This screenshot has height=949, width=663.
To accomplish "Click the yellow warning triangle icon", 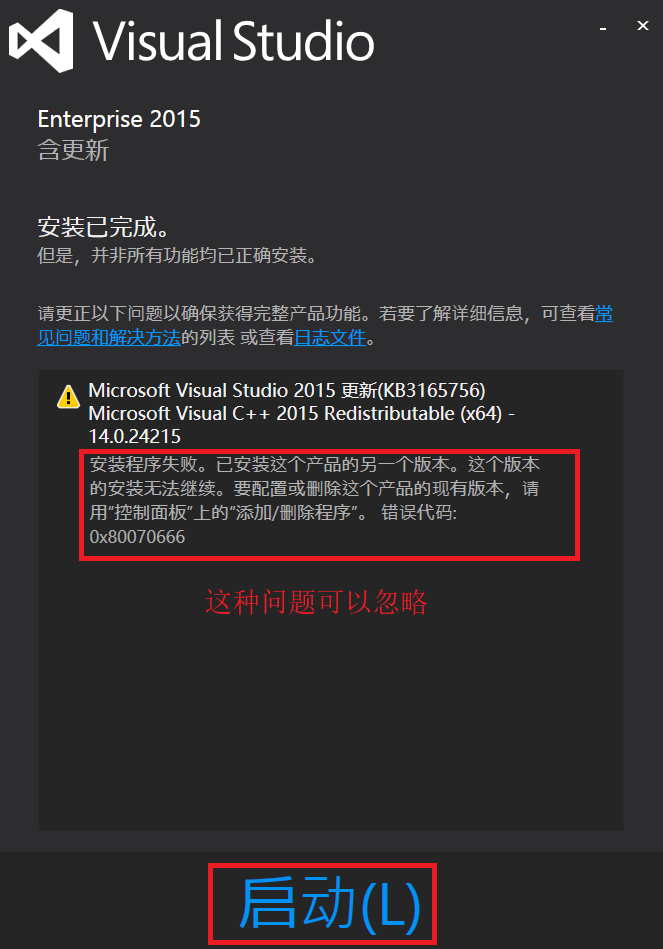I will coord(68,397).
